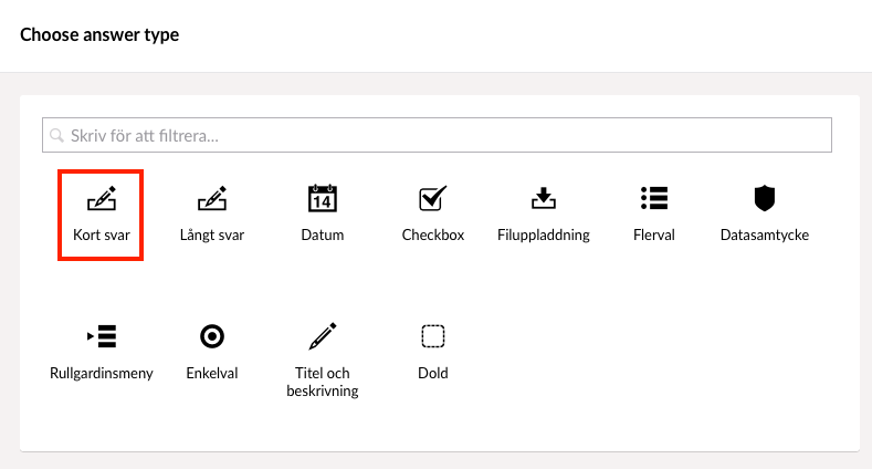The image size is (872, 469).
Task: Click the Enkelval label
Action: coord(212,373)
